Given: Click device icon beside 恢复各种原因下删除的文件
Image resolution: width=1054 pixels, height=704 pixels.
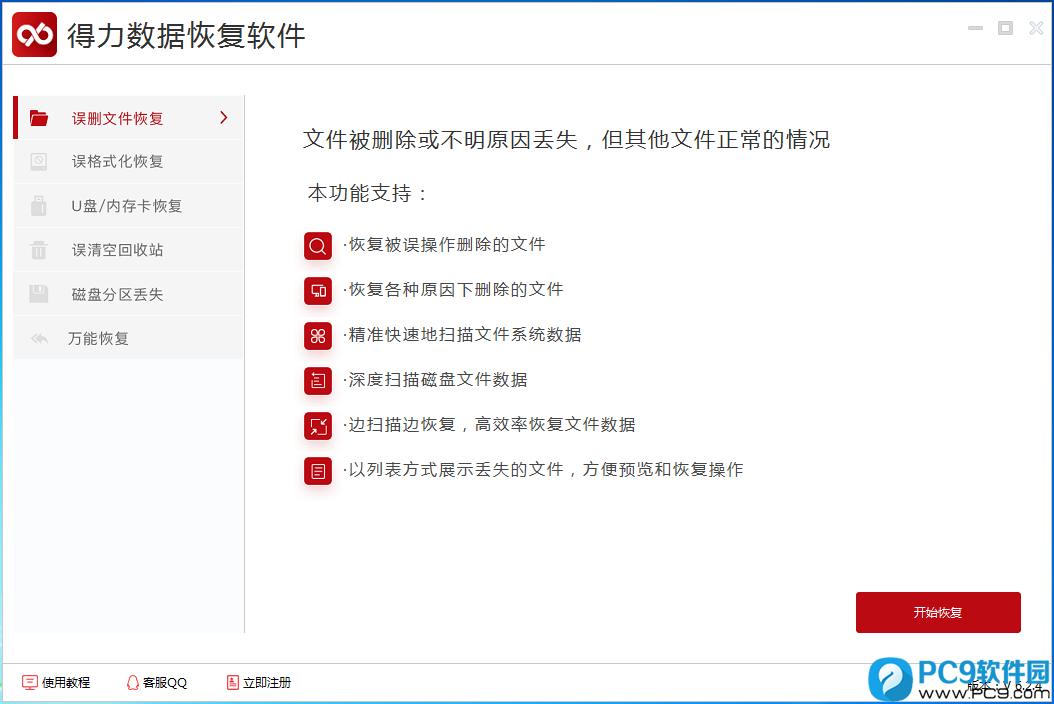Looking at the screenshot, I should click(318, 291).
